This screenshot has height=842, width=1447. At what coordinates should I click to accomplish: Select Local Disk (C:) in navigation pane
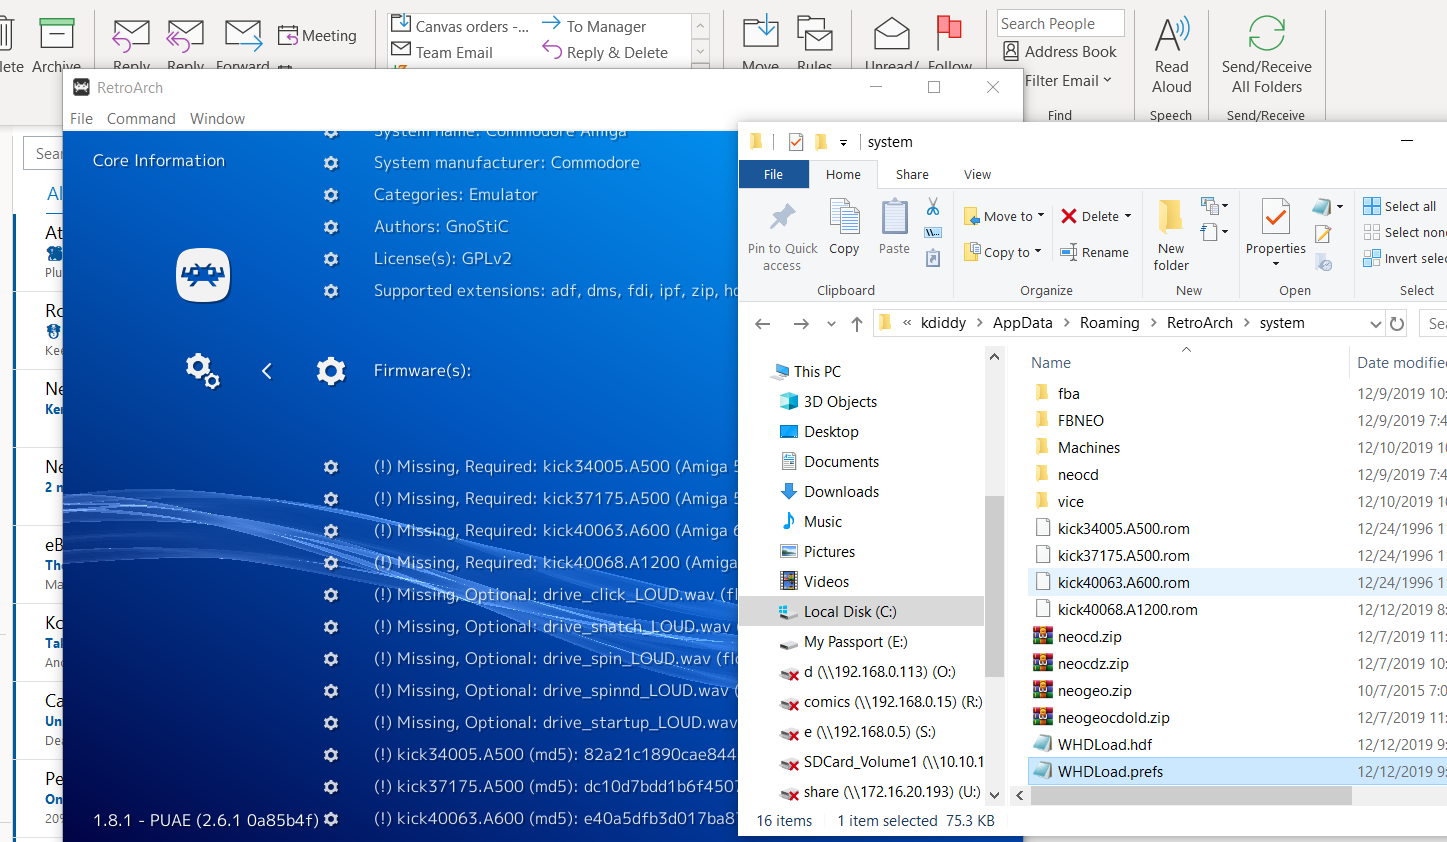[850, 611]
